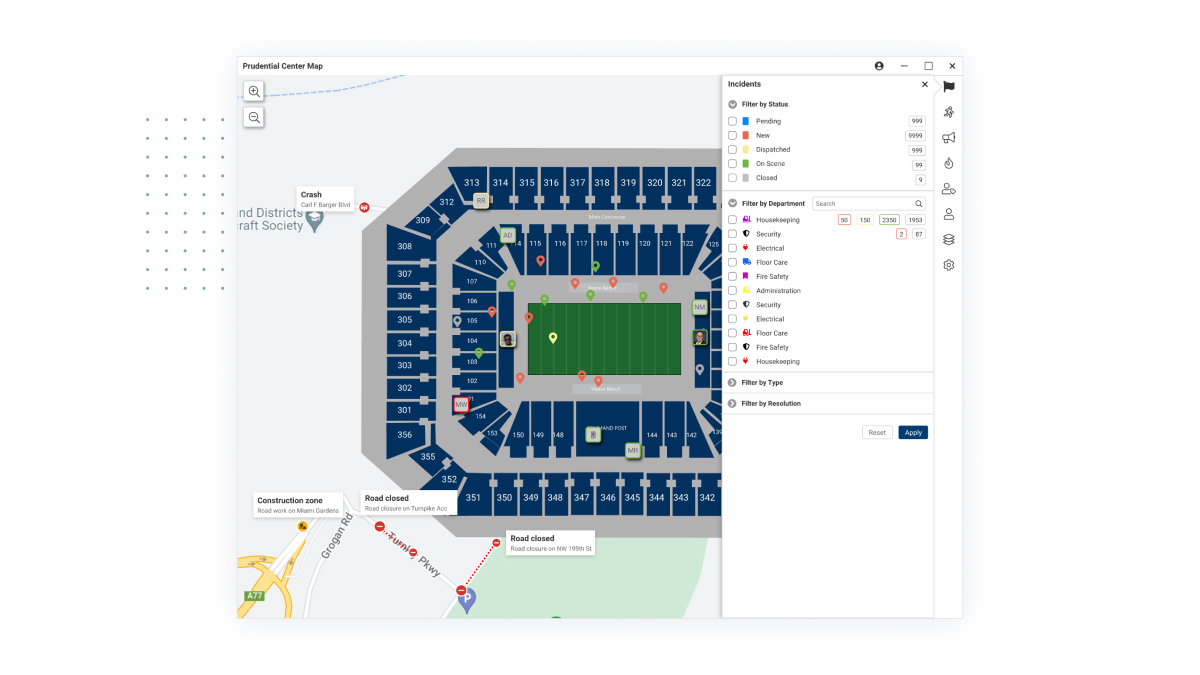Click the Reset button

[877, 432]
